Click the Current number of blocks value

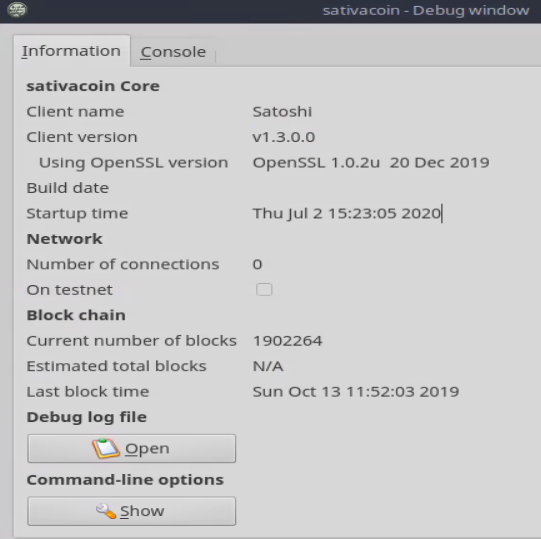pyautogui.click(x=287, y=341)
